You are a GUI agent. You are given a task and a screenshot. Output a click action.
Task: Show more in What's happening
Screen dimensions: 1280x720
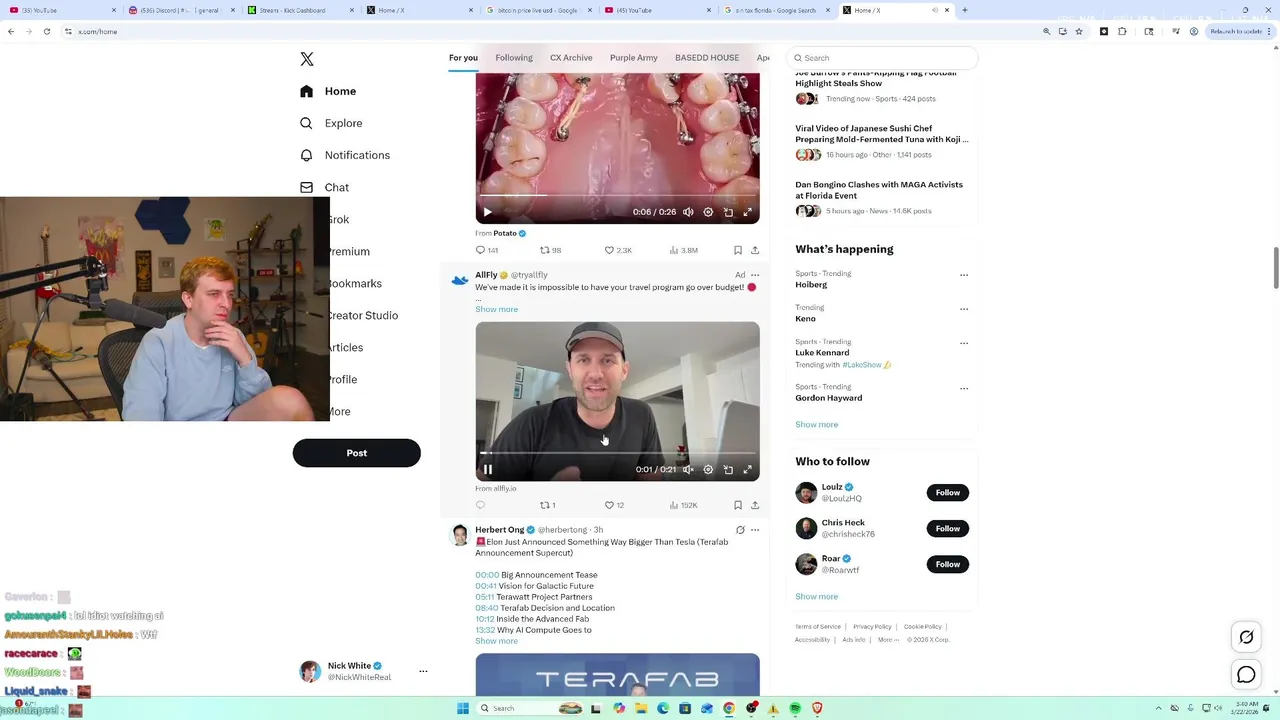click(816, 424)
